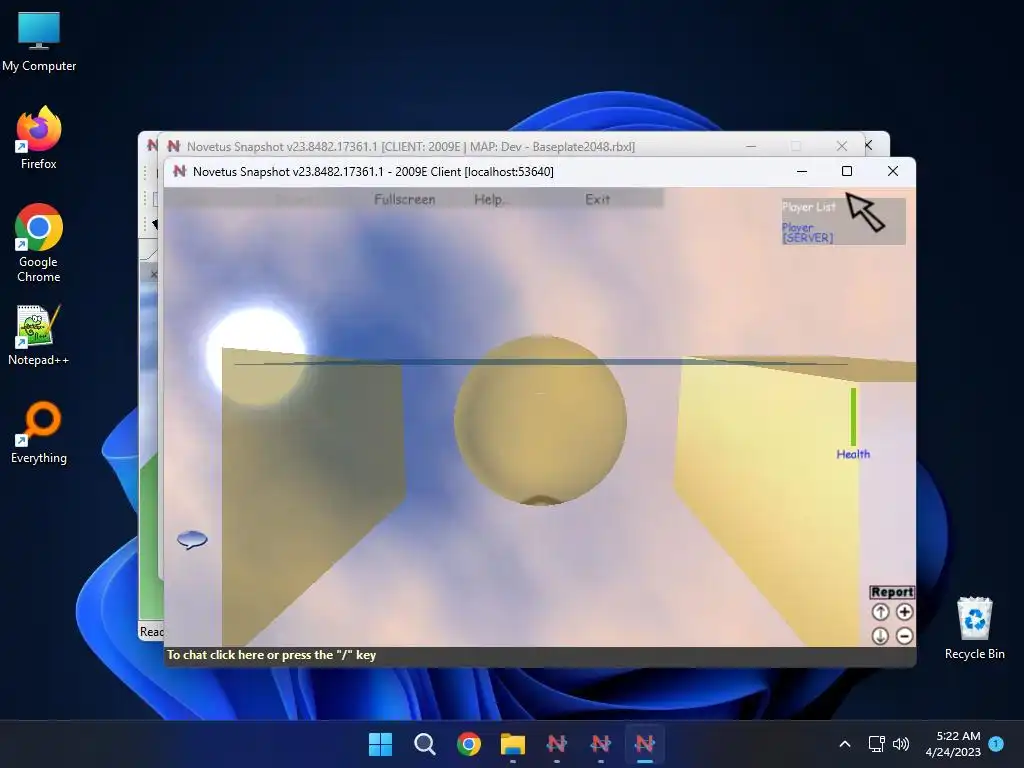Viewport: 1024px width, 768px height.
Task: Click the green Health bar
Action: [853, 416]
